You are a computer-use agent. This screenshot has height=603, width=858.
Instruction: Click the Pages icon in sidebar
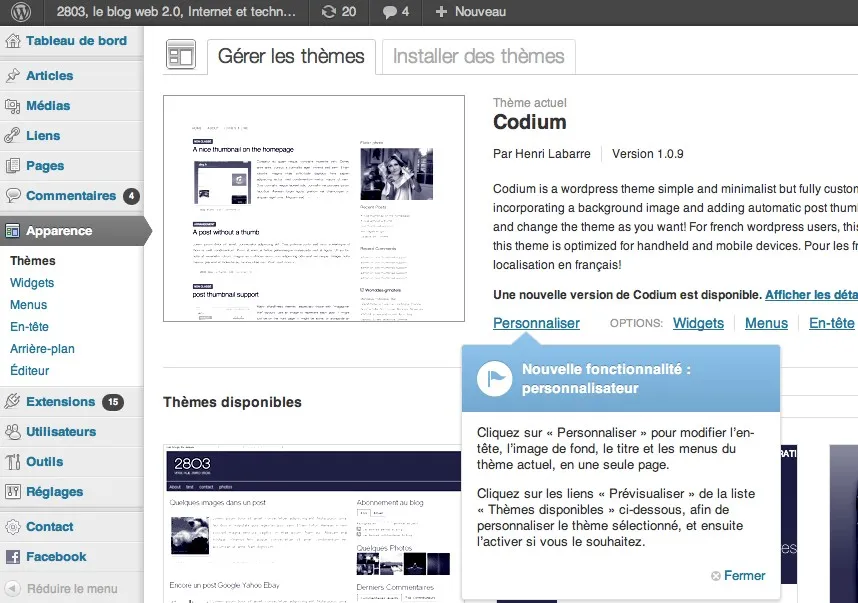click(x=13, y=165)
